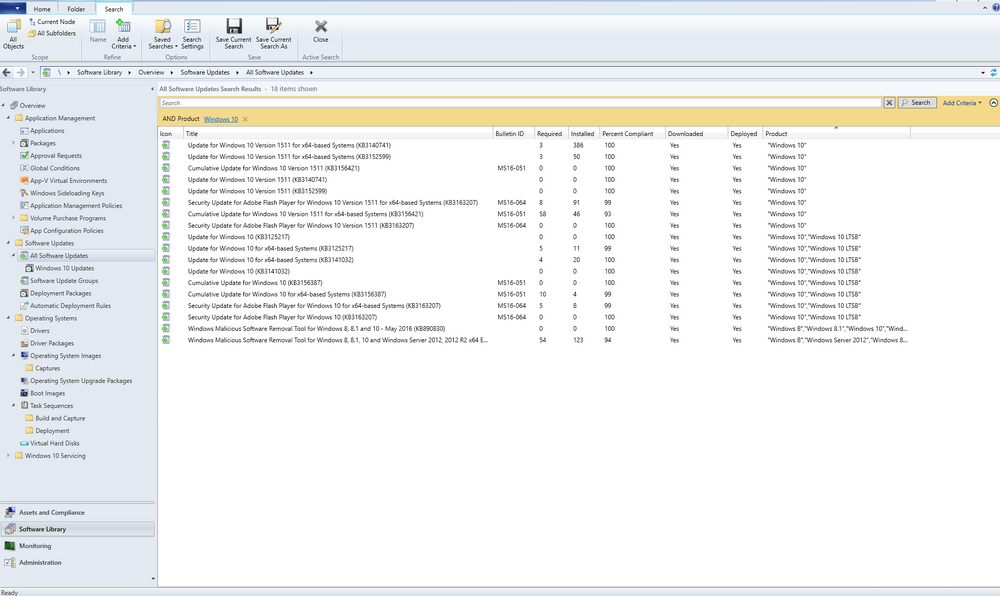Refresh the view using the refresh icon
This screenshot has height=596, width=1000.
tap(994, 73)
